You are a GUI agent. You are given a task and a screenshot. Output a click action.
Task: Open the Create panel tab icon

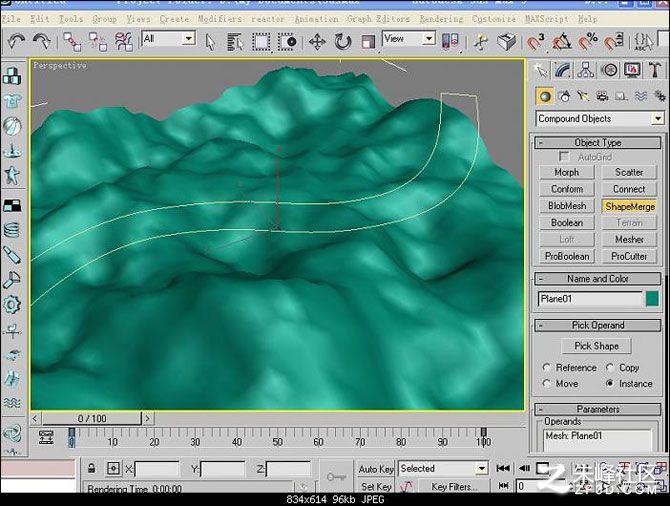(x=541, y=70)
